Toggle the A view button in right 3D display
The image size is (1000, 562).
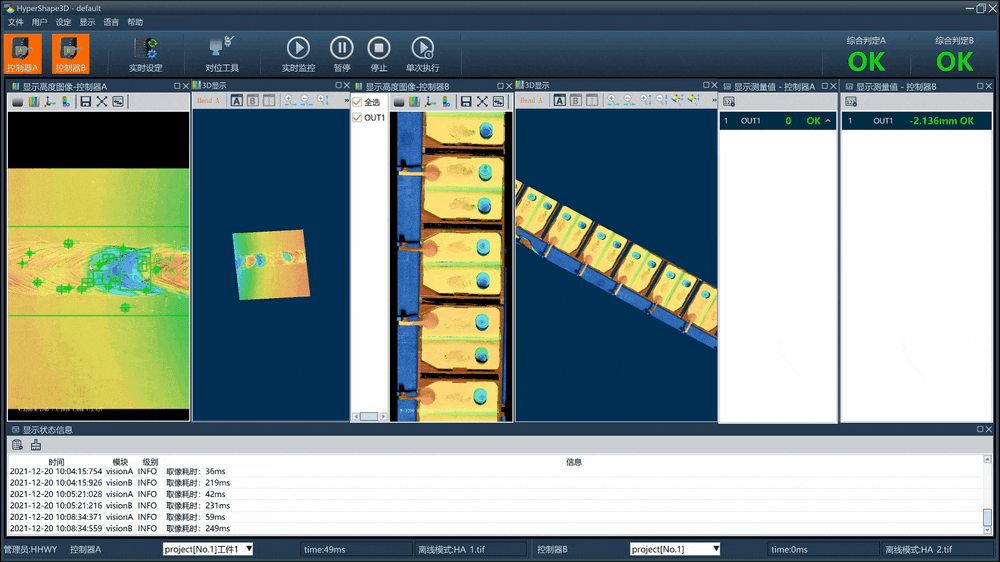pos(559,100)
